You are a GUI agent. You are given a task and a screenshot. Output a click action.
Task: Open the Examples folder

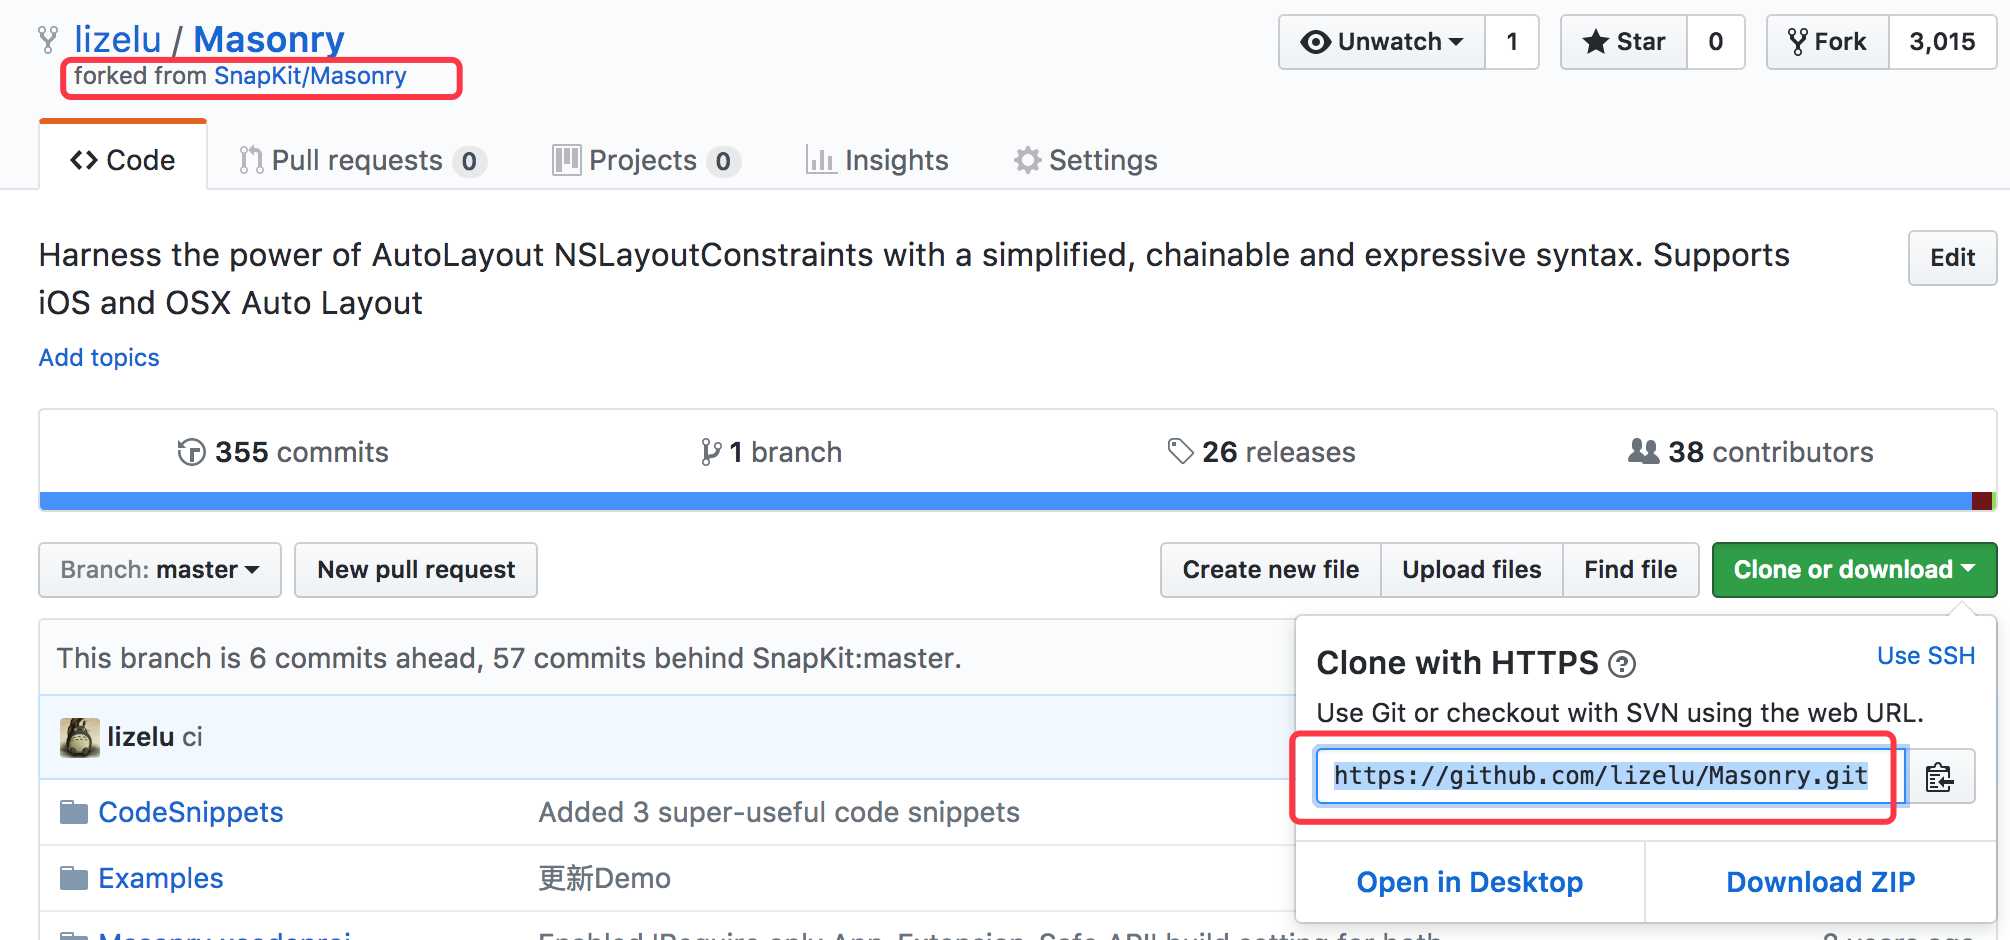(161, 878)
